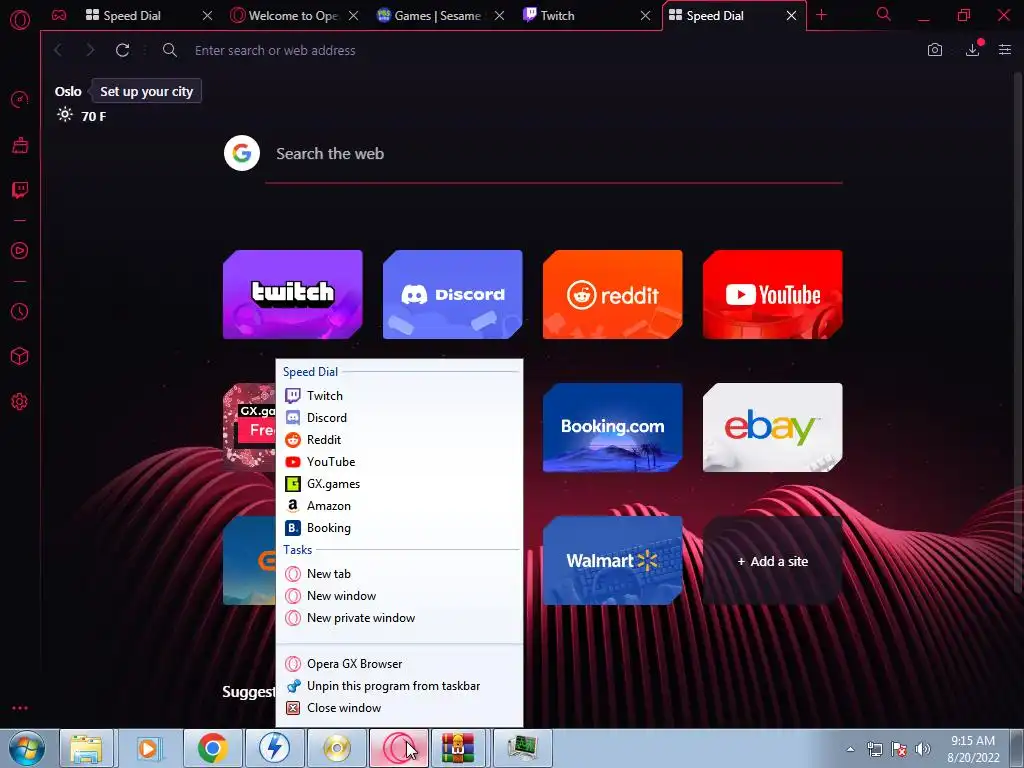Click Add a site tile
Image resolution: width=1024 pixels, height=768 pixels.
tap(773, 561)
